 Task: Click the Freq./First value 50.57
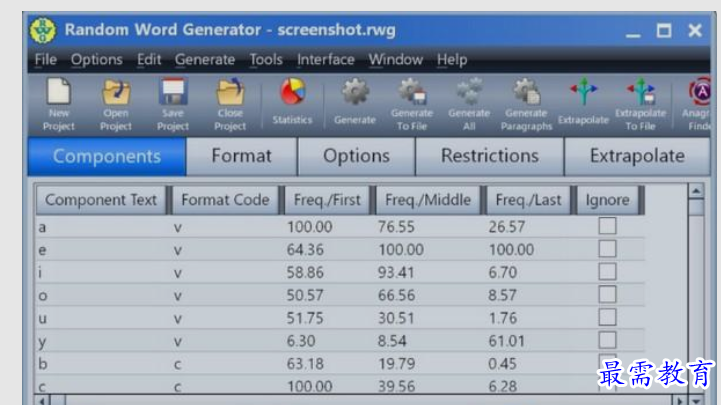click(305, 295)
